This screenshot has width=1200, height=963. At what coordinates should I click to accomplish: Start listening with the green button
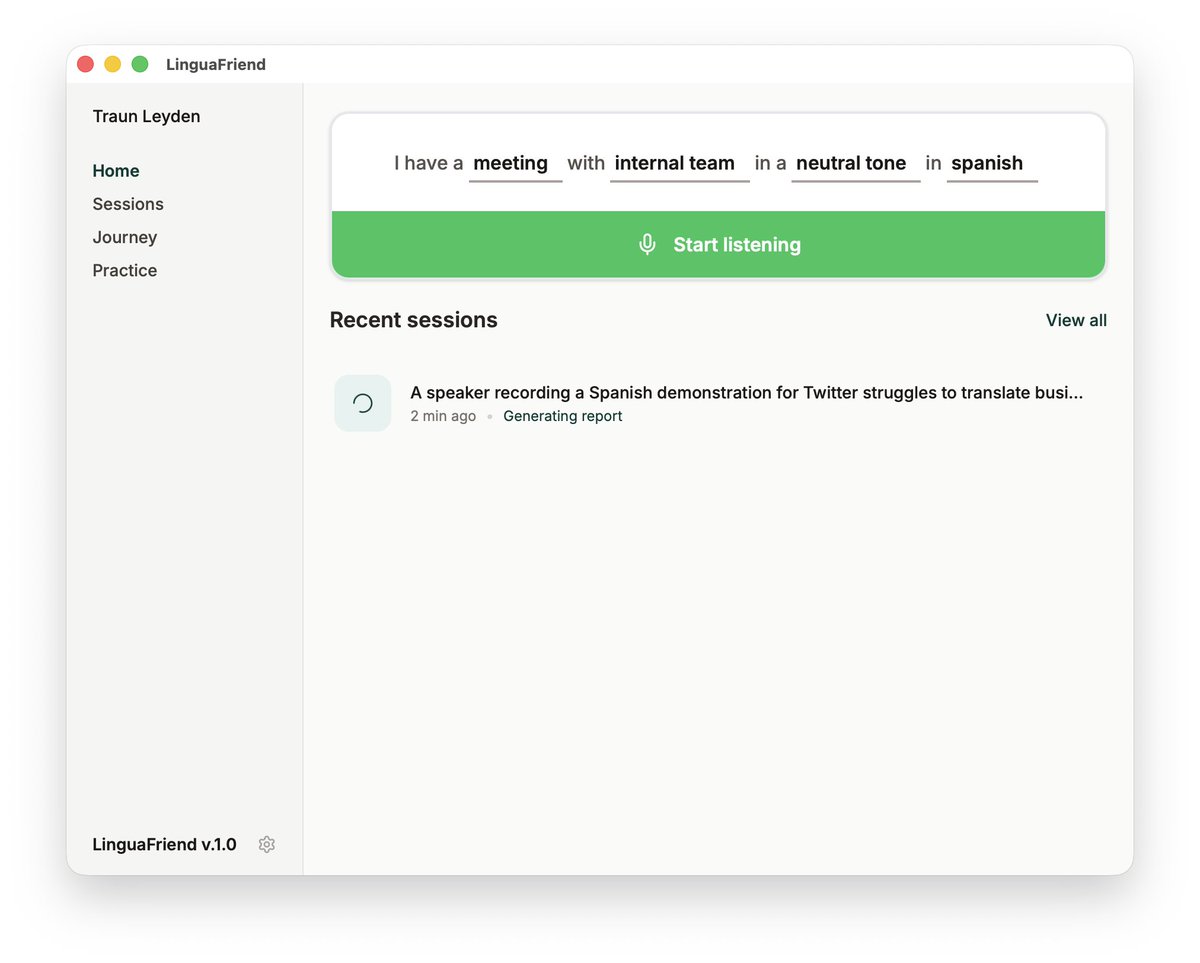[718, 244]
